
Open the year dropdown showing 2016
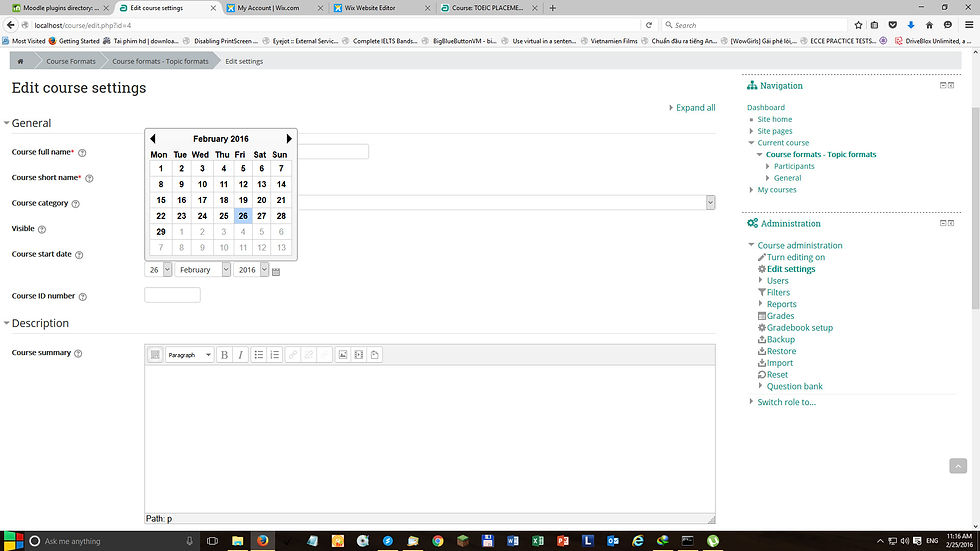251,270
